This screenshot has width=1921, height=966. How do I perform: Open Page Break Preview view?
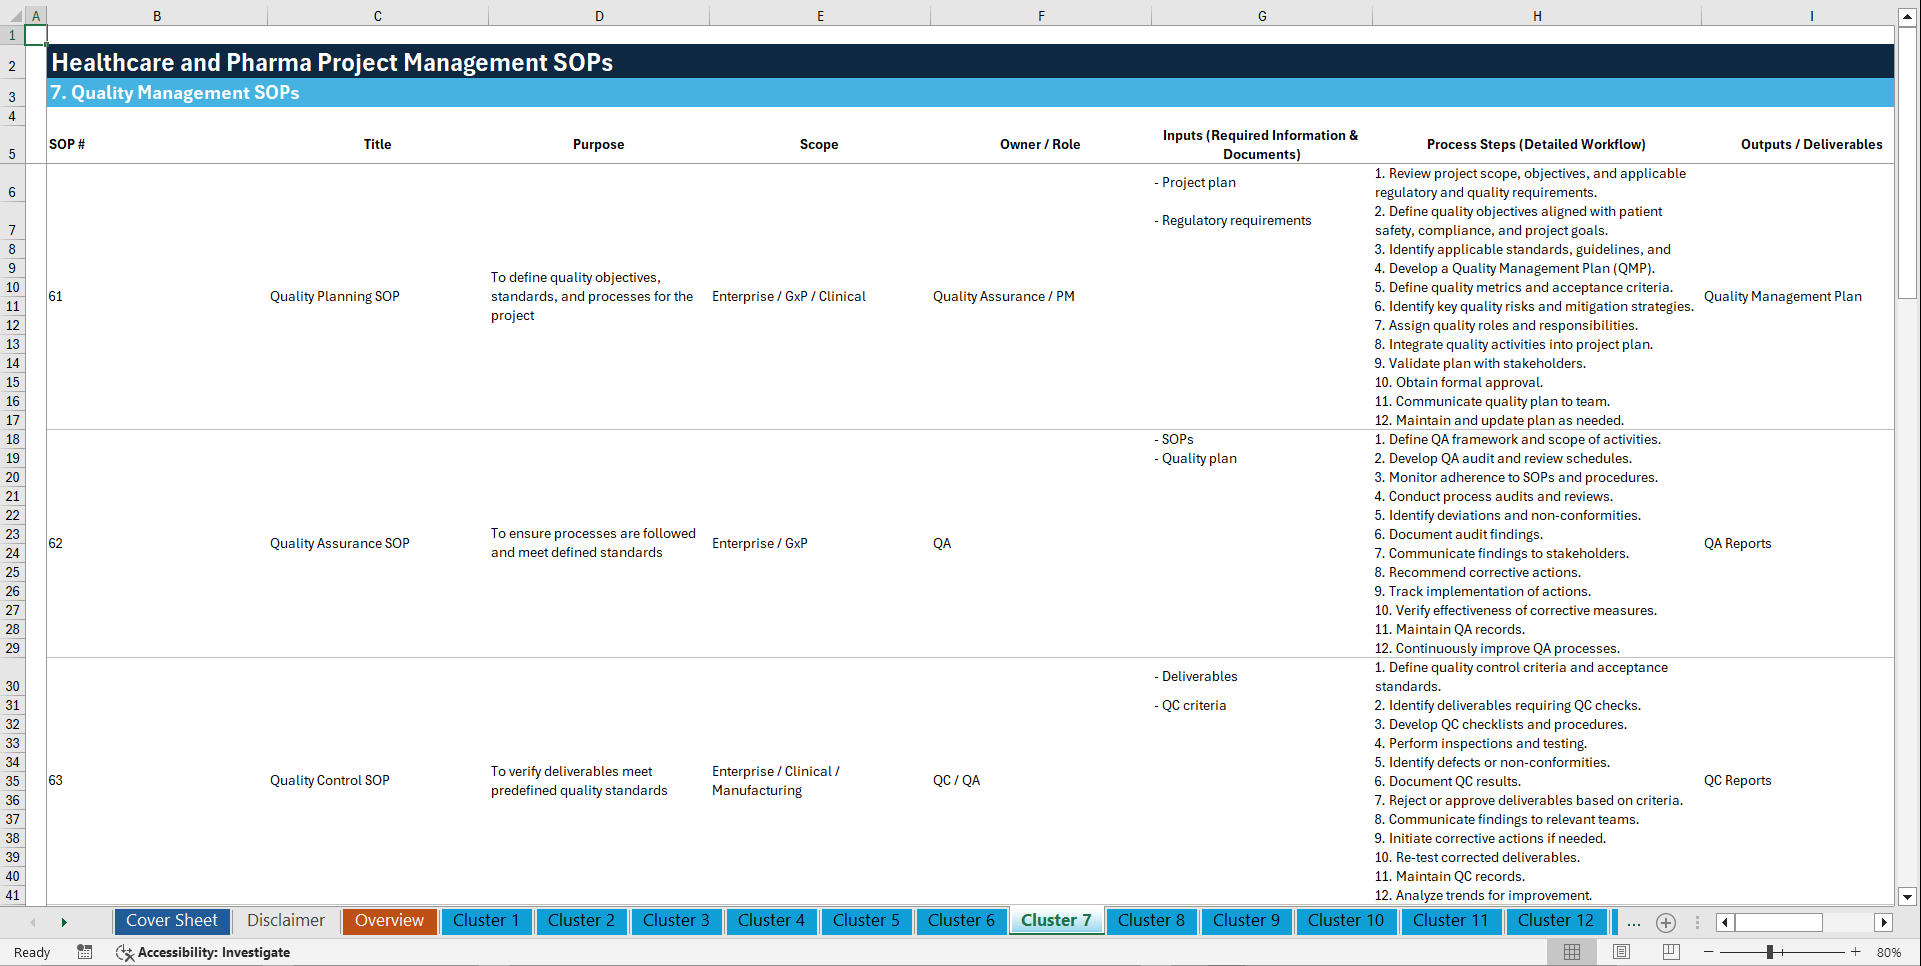1670,952
